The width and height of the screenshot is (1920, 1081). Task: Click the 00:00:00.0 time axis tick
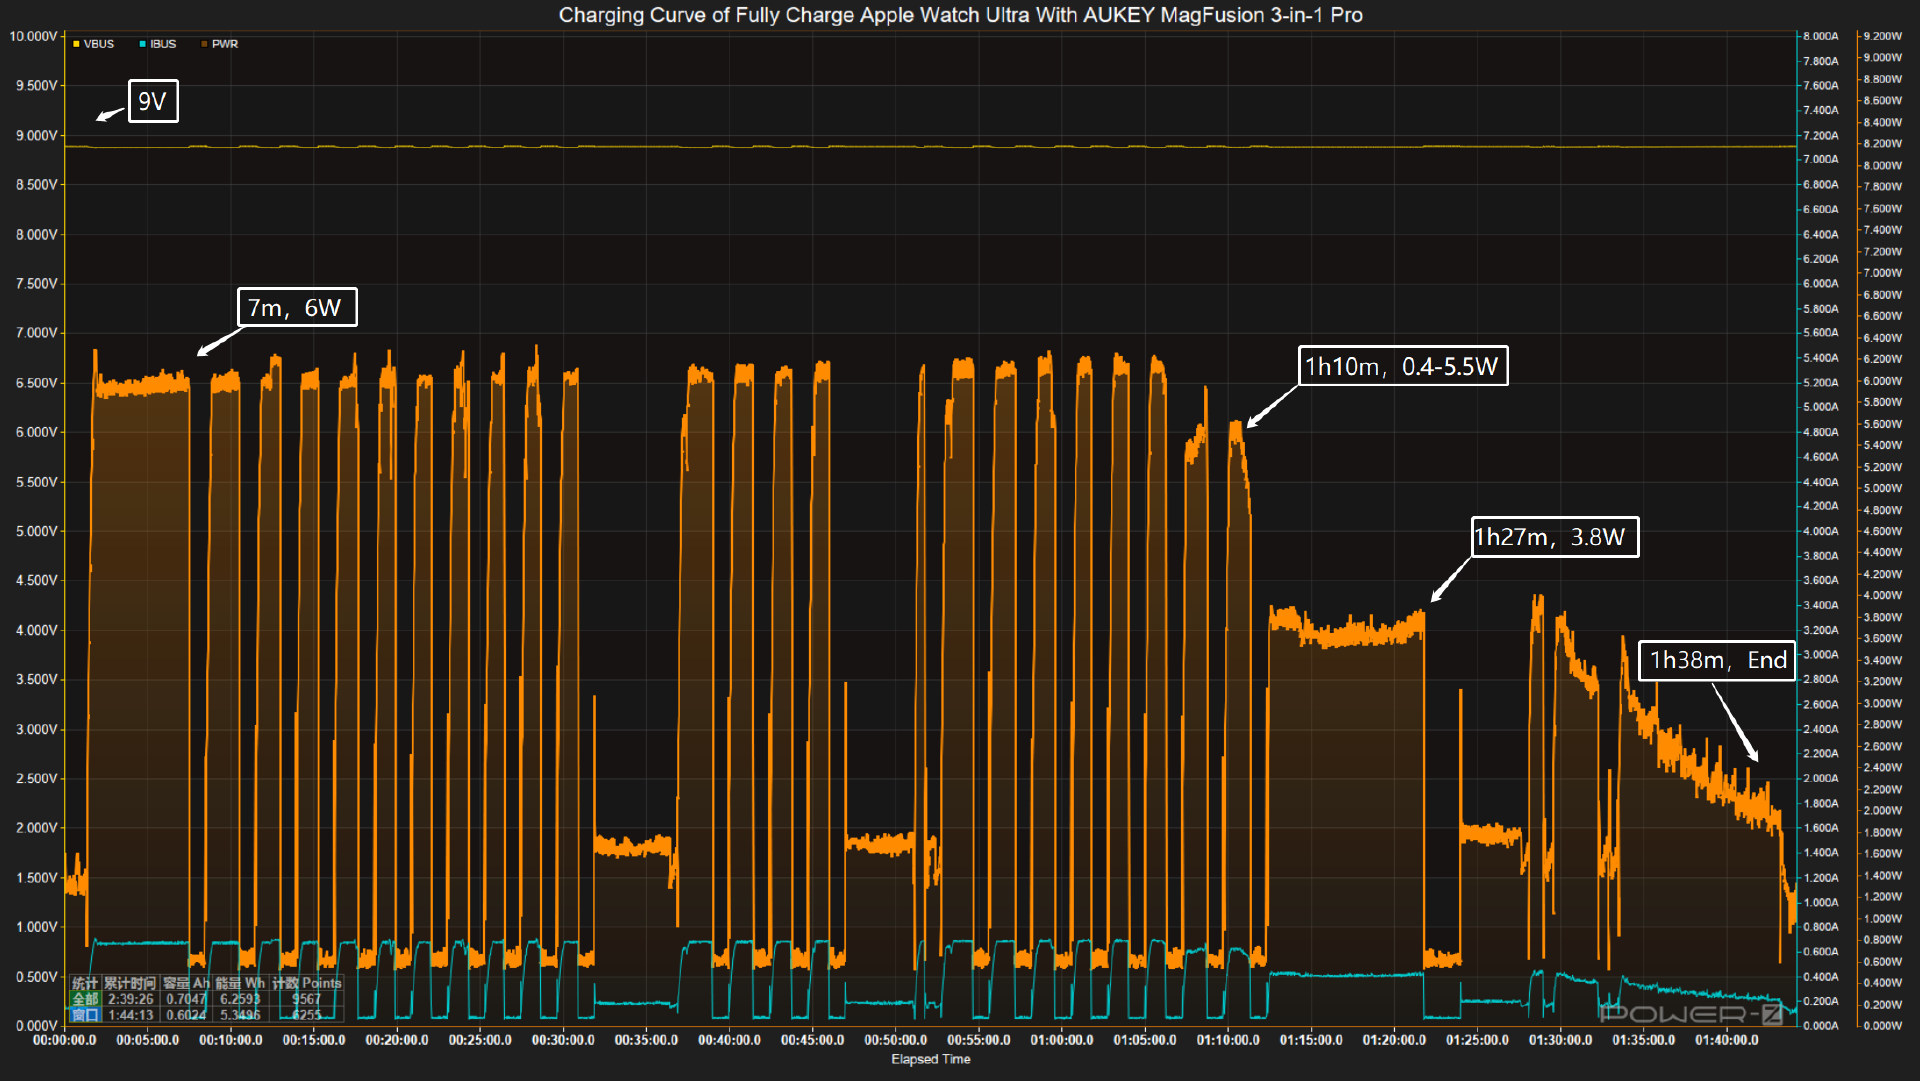click(65, 1040)
